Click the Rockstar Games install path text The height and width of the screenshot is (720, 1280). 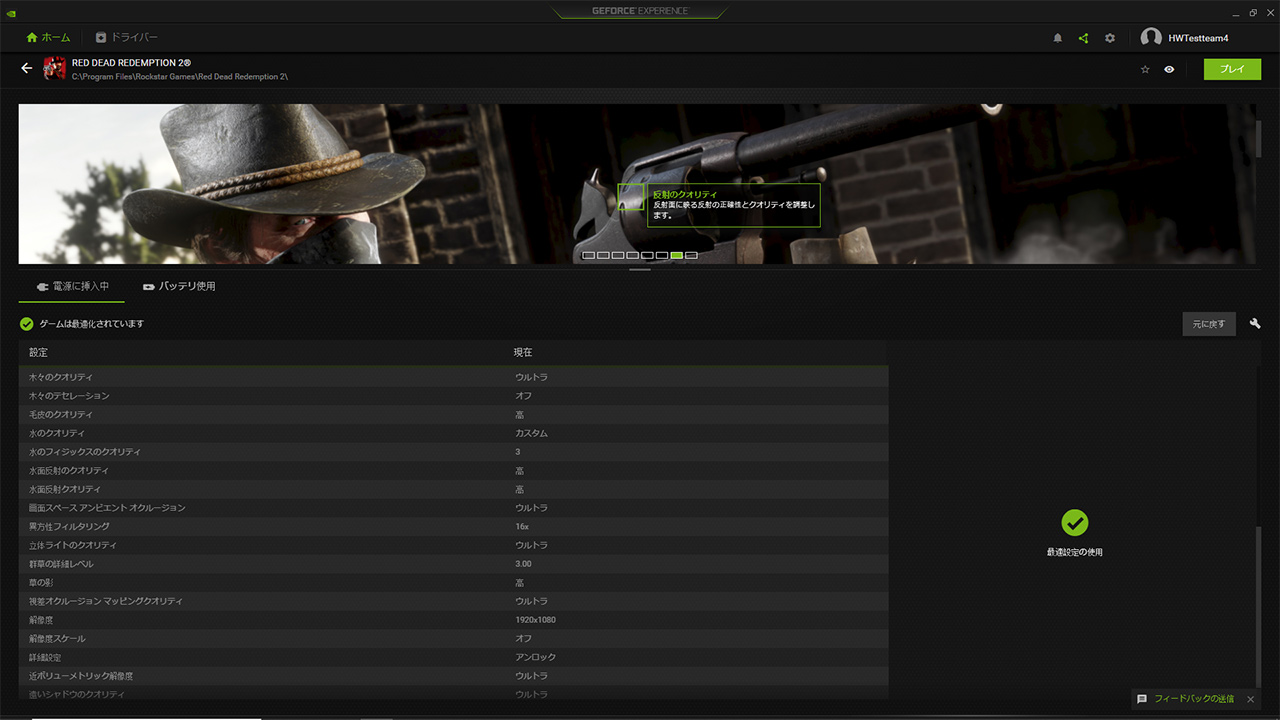(x=180, y=77)
